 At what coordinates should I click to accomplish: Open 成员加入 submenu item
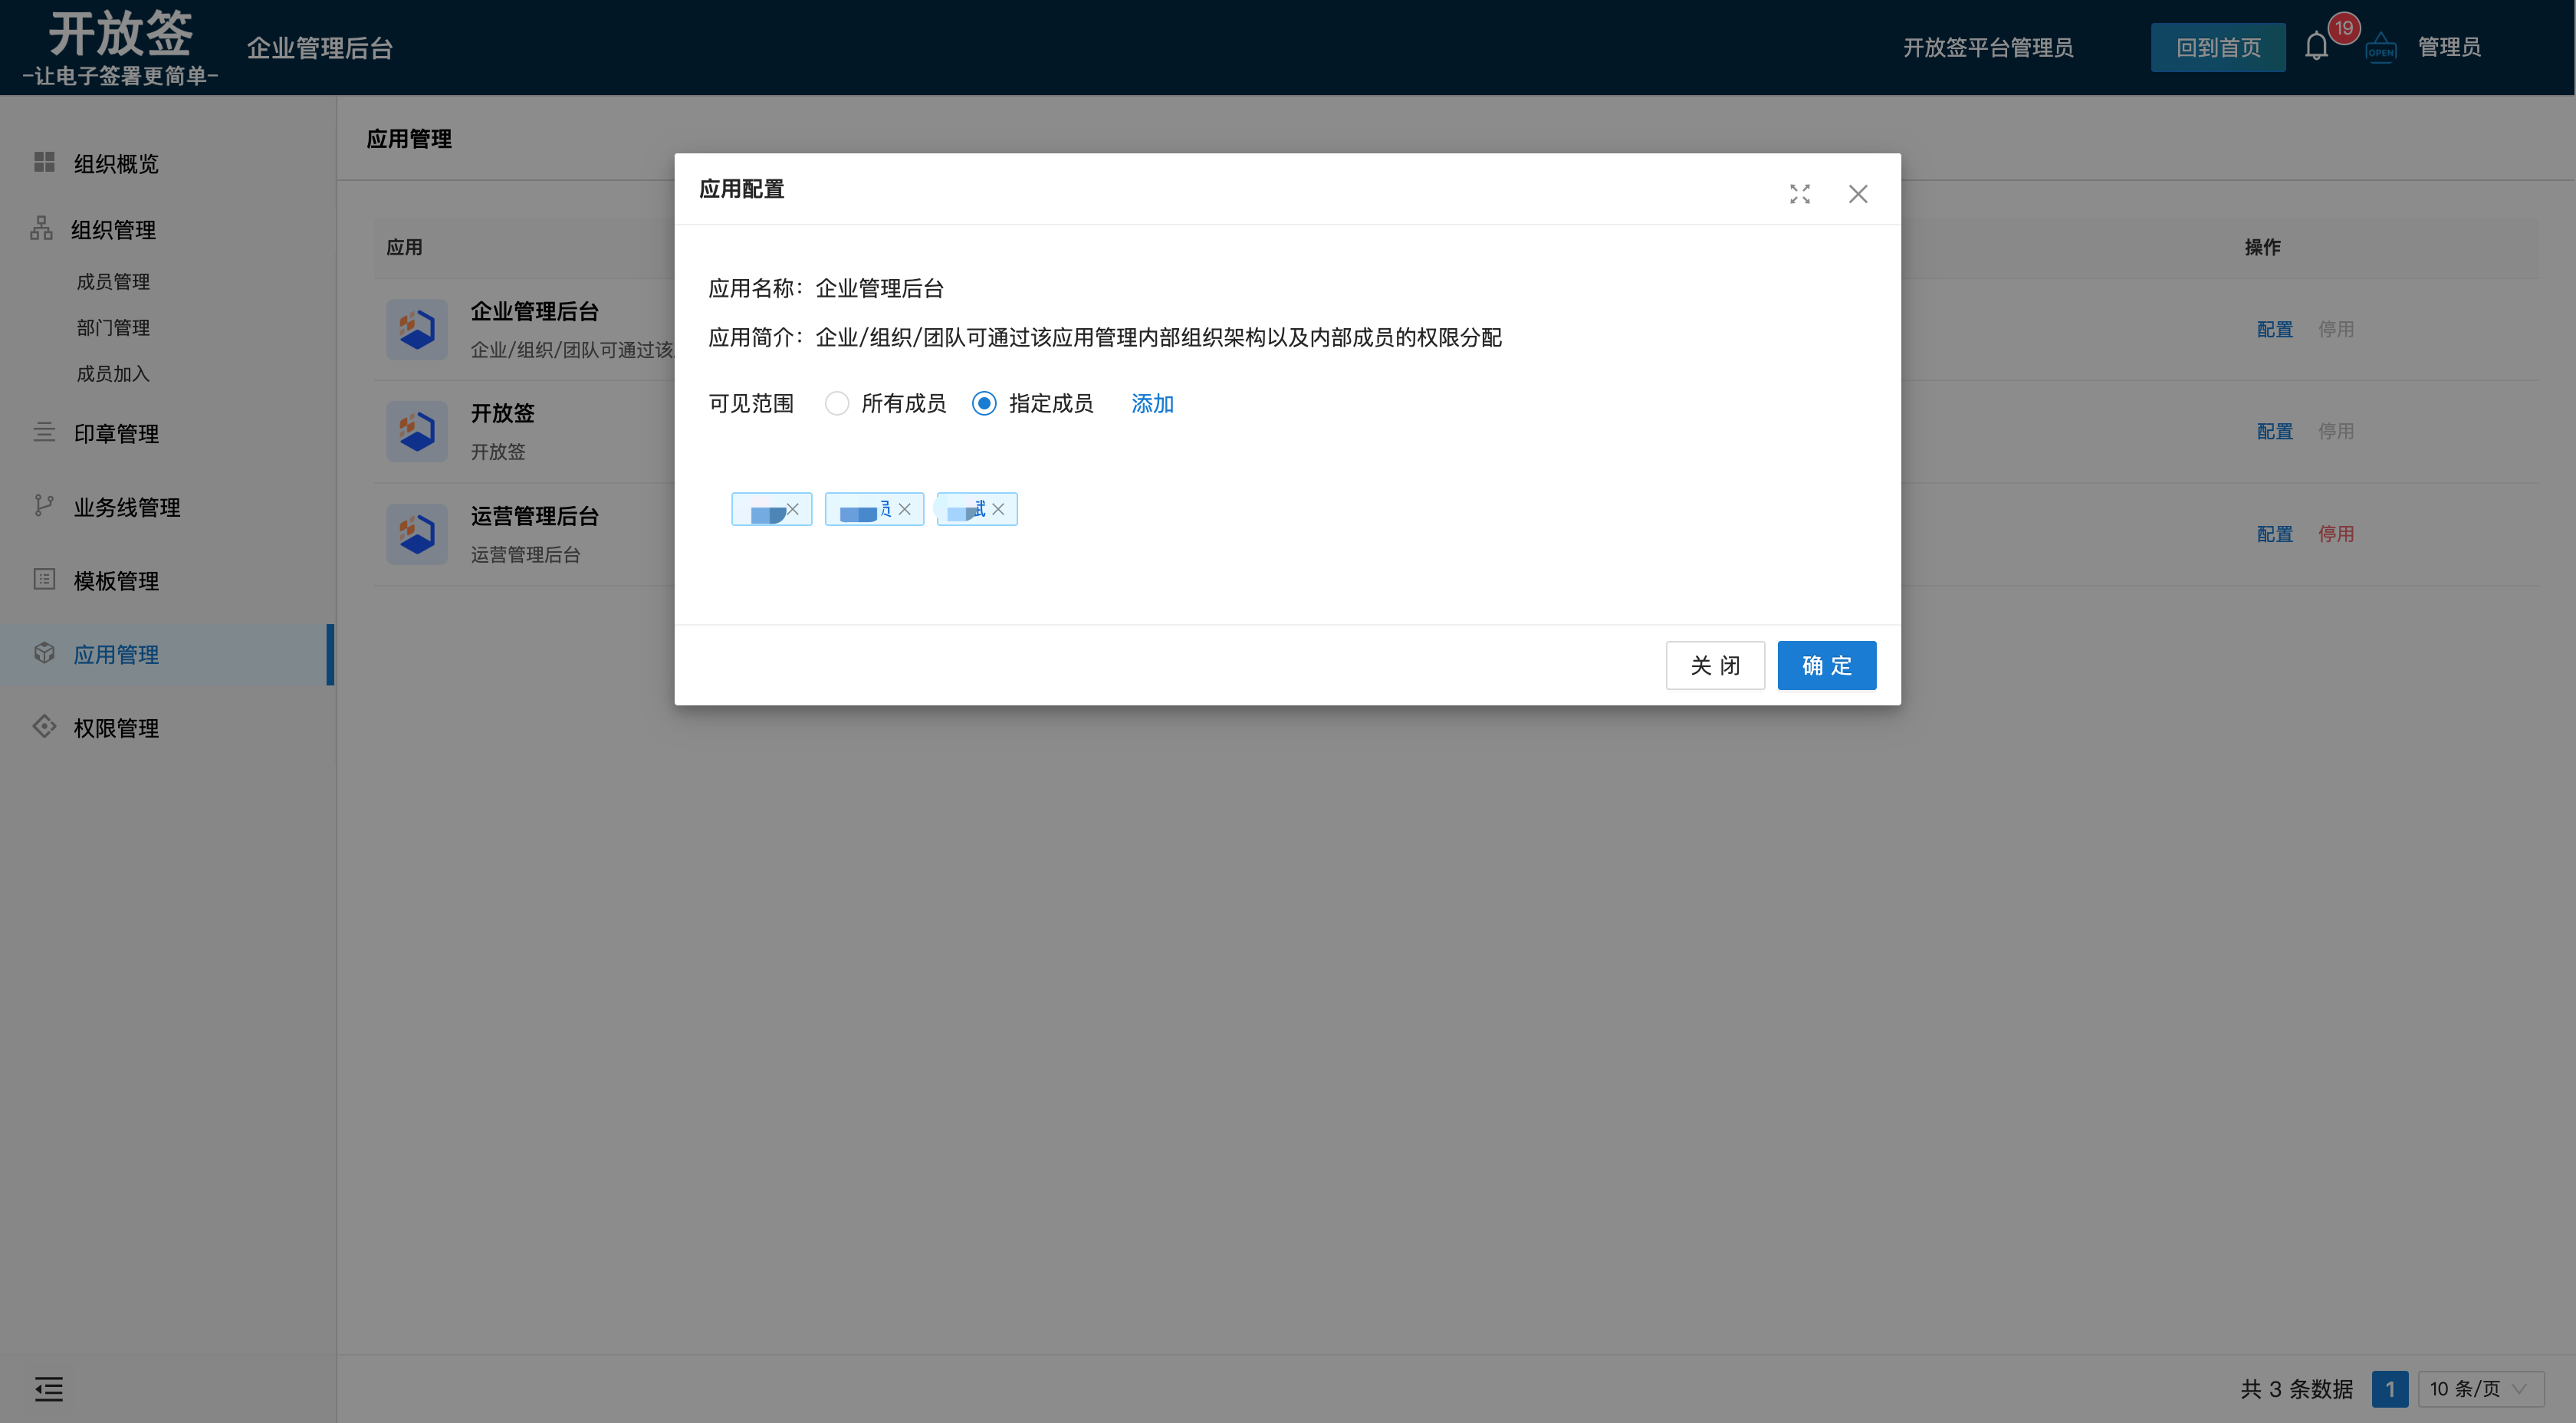pos(113,374)
